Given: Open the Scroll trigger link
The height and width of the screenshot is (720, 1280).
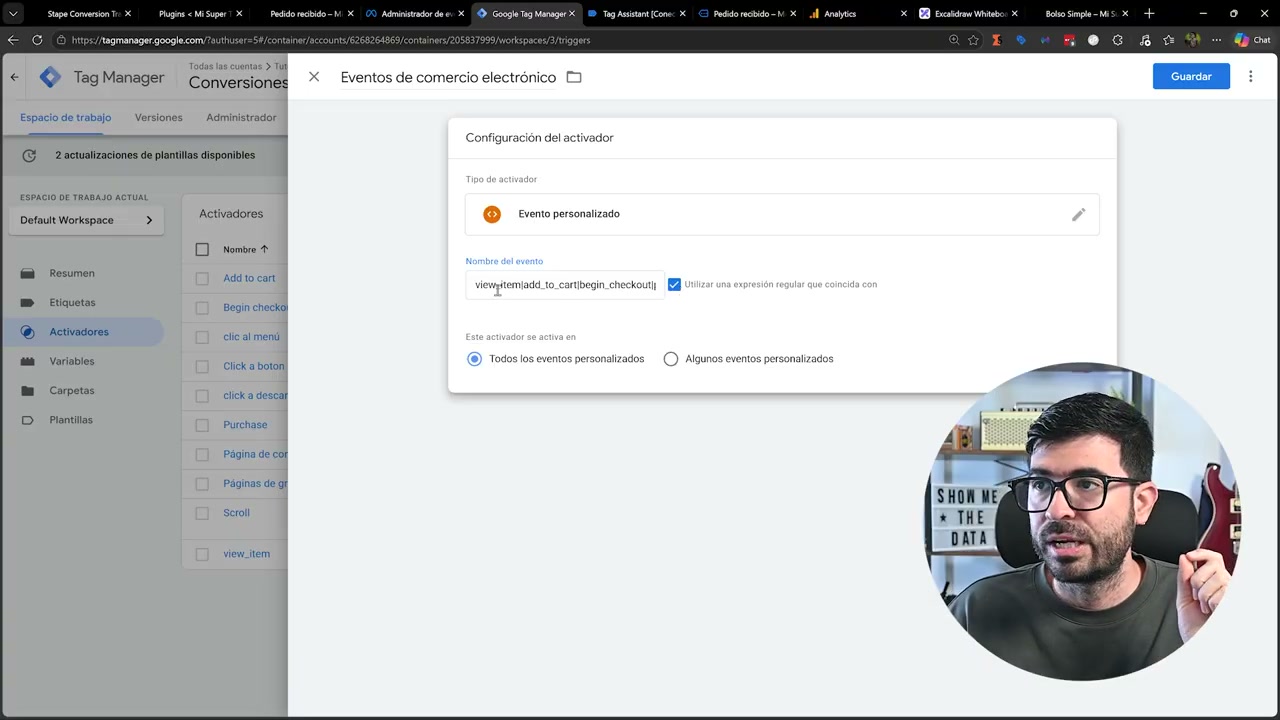Looking at the screenshot, I should pyautogui.click(x=236, y=513).
